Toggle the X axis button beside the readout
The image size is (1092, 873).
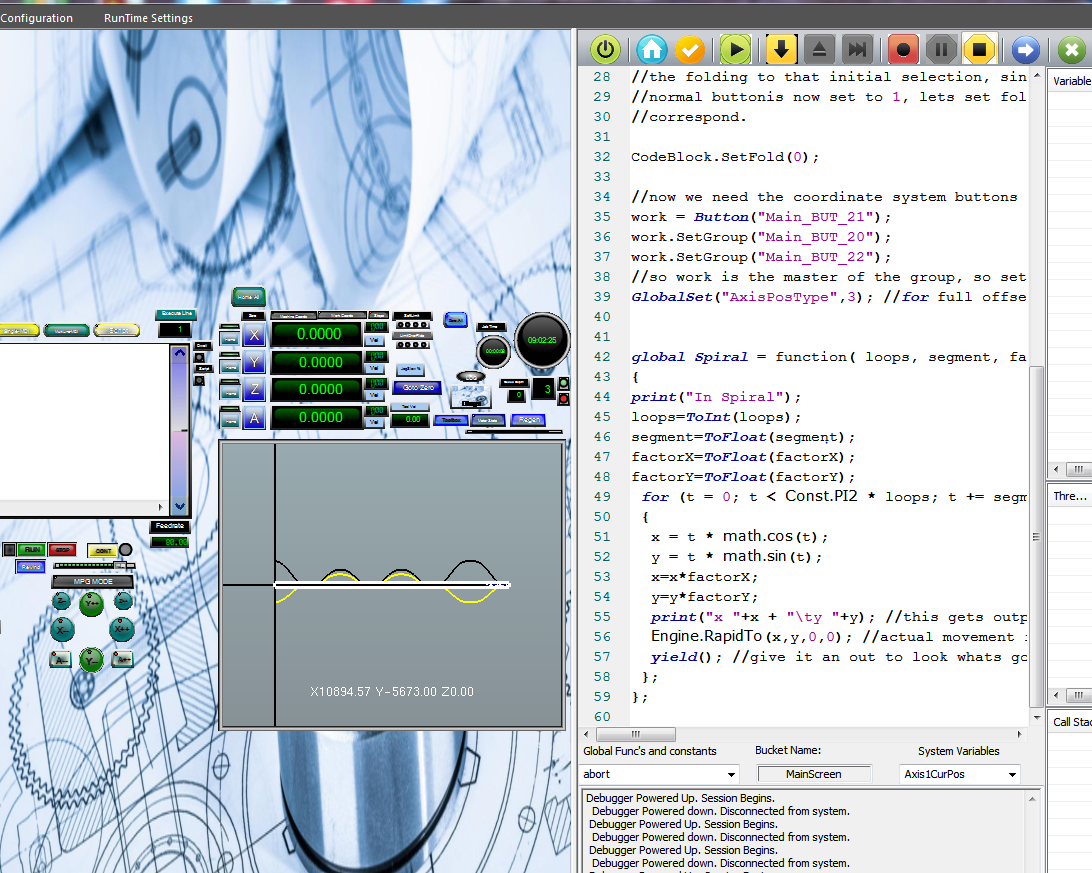pyautogui.click(x=254, y=335)
